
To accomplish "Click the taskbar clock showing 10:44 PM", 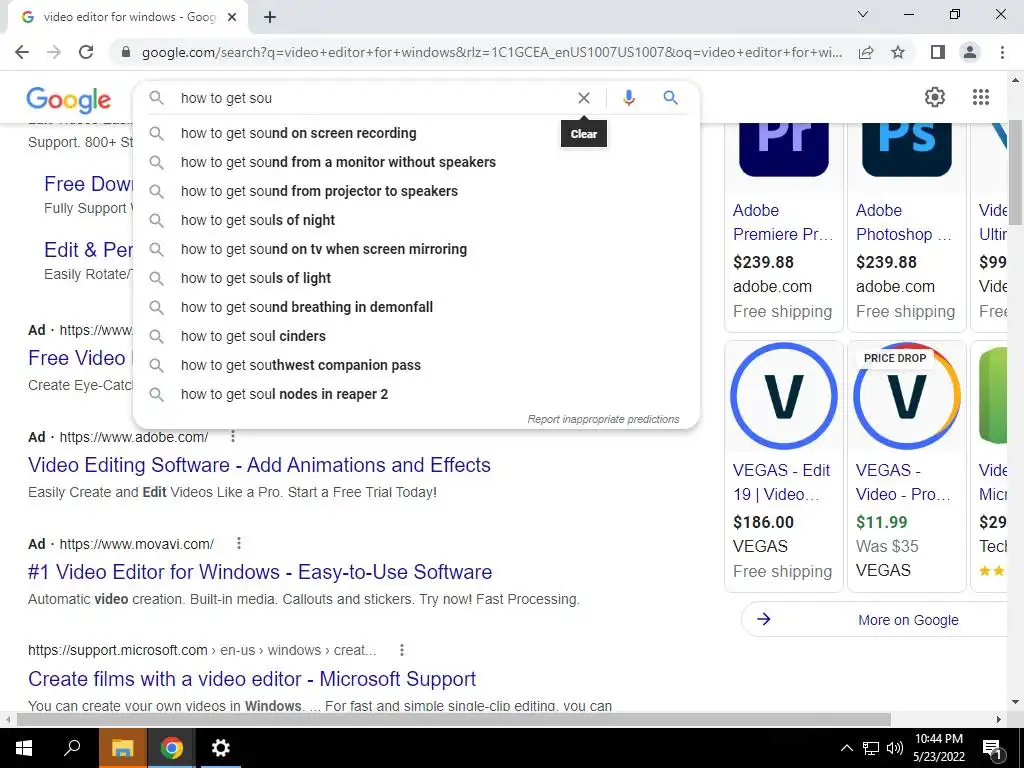I will click(938, 748).
